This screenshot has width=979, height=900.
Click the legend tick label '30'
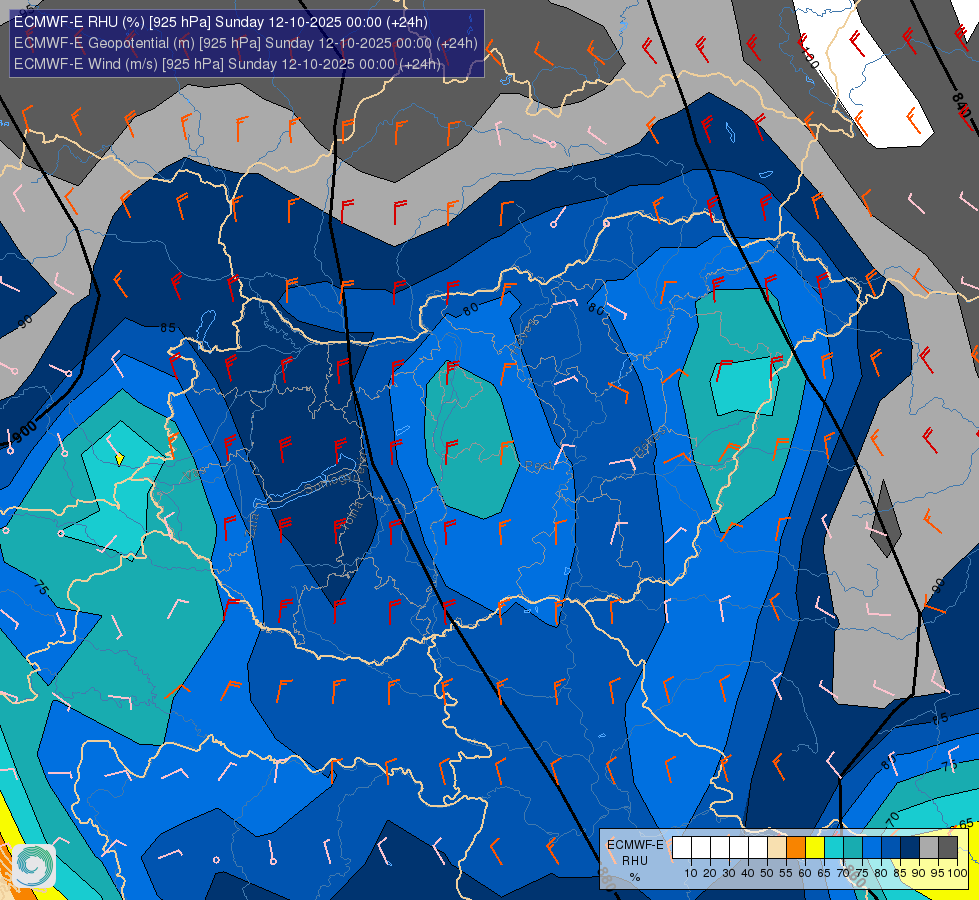pyautogui.click(x=729, y=873)
